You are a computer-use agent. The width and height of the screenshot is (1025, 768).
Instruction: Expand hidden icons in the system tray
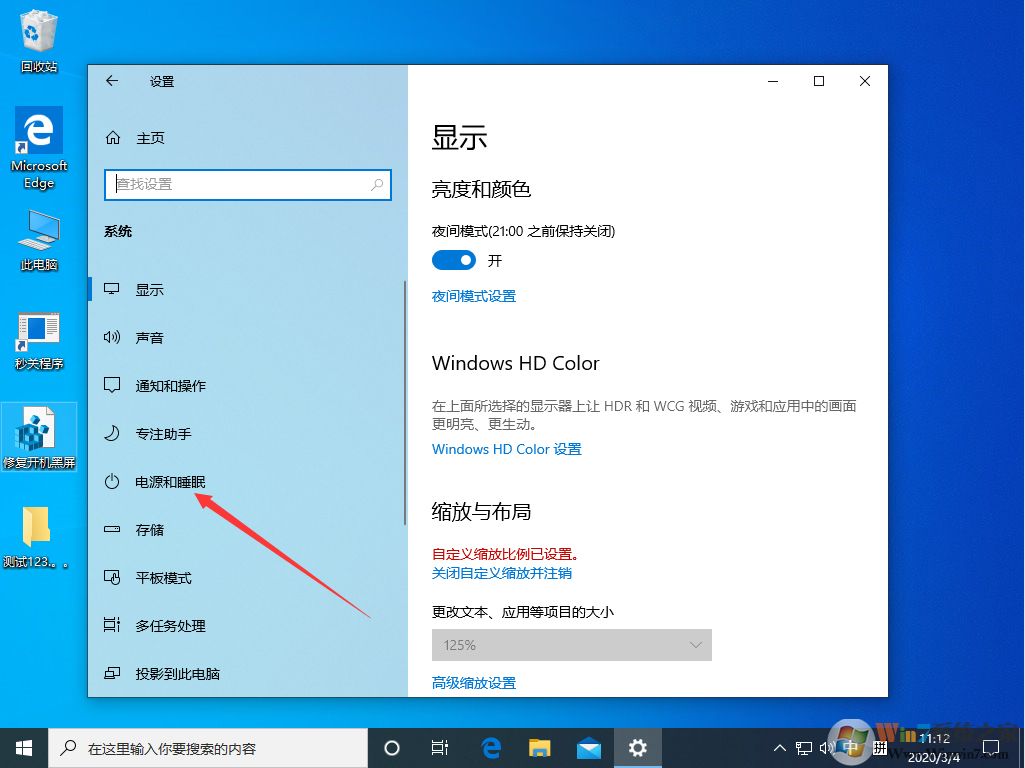tap(779, 747)
